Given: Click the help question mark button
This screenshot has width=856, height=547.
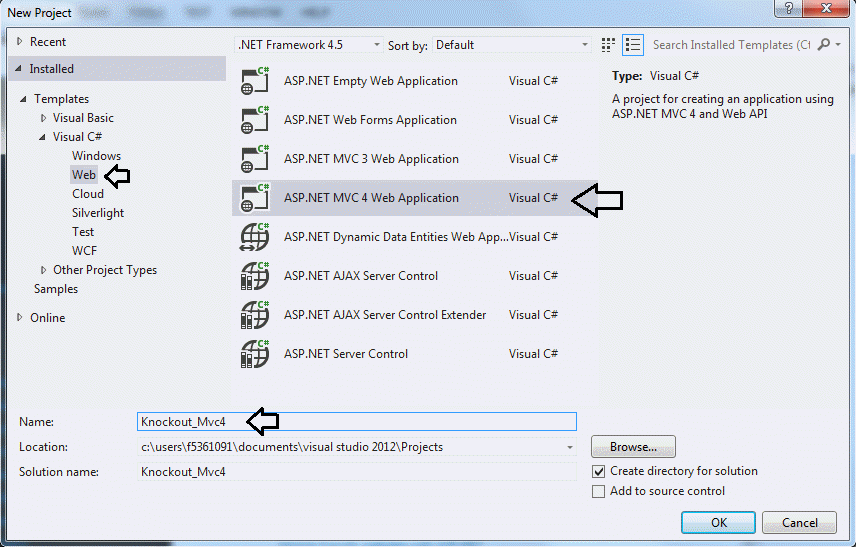Looking at the screenshot, I should (788, 8).
